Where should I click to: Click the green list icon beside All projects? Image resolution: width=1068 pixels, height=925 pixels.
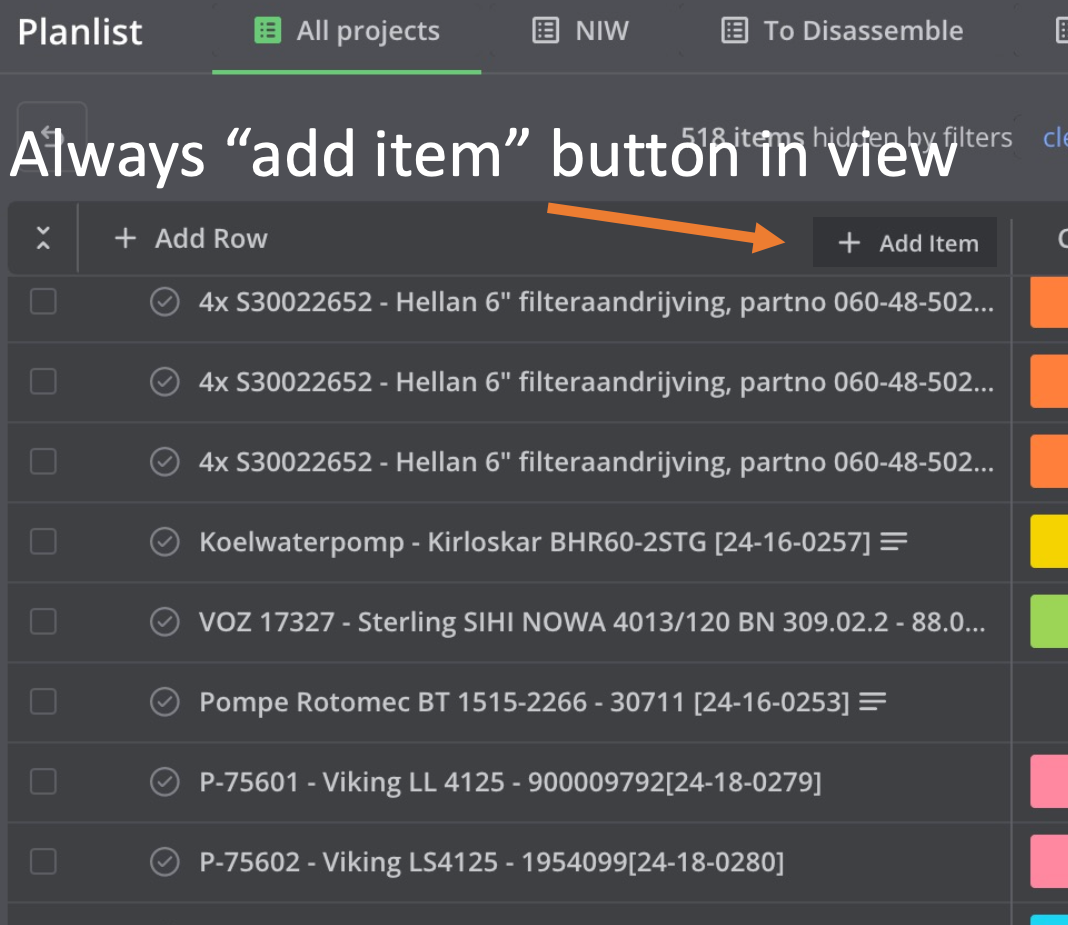point(267,31)
